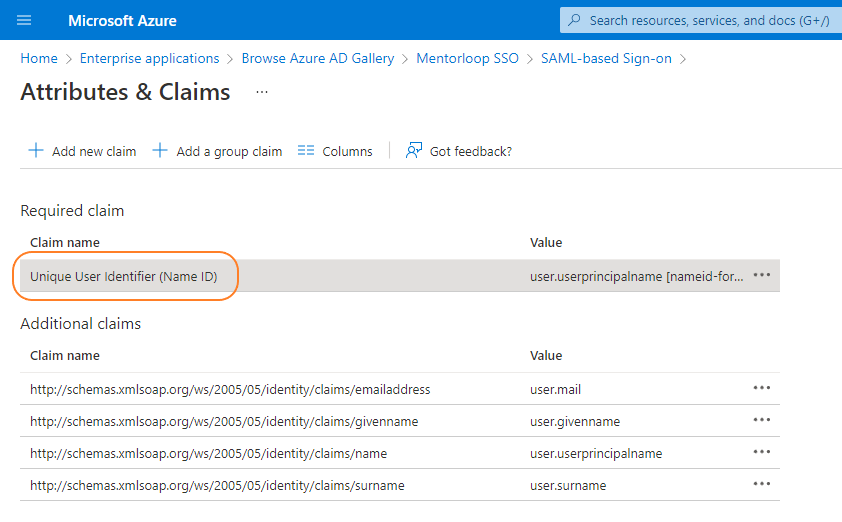Select the claims/givenname claim name

(x=224, y=422)
